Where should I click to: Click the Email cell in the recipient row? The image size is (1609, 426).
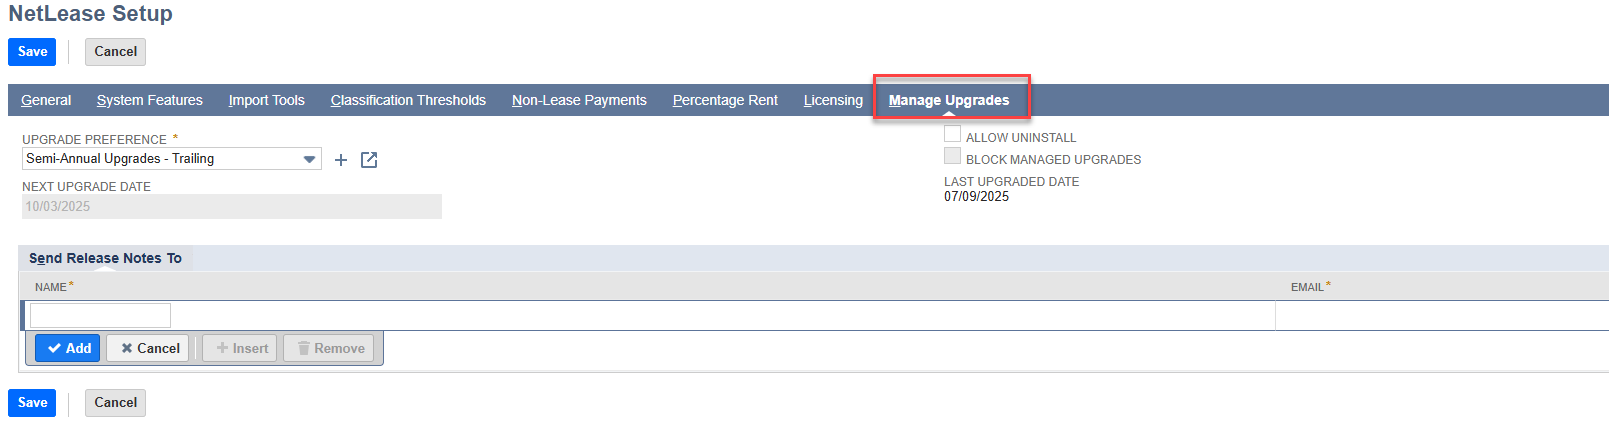pyautogui.click(x=1442, y=316)
